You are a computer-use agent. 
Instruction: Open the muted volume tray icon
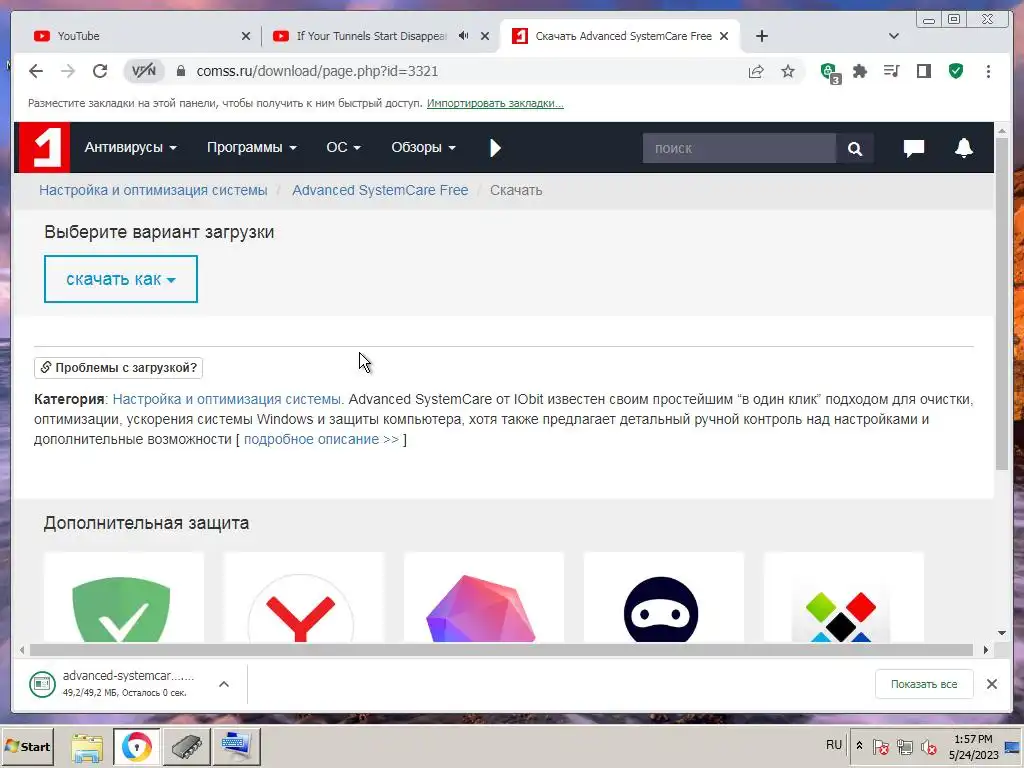click(x=928, y=746)
